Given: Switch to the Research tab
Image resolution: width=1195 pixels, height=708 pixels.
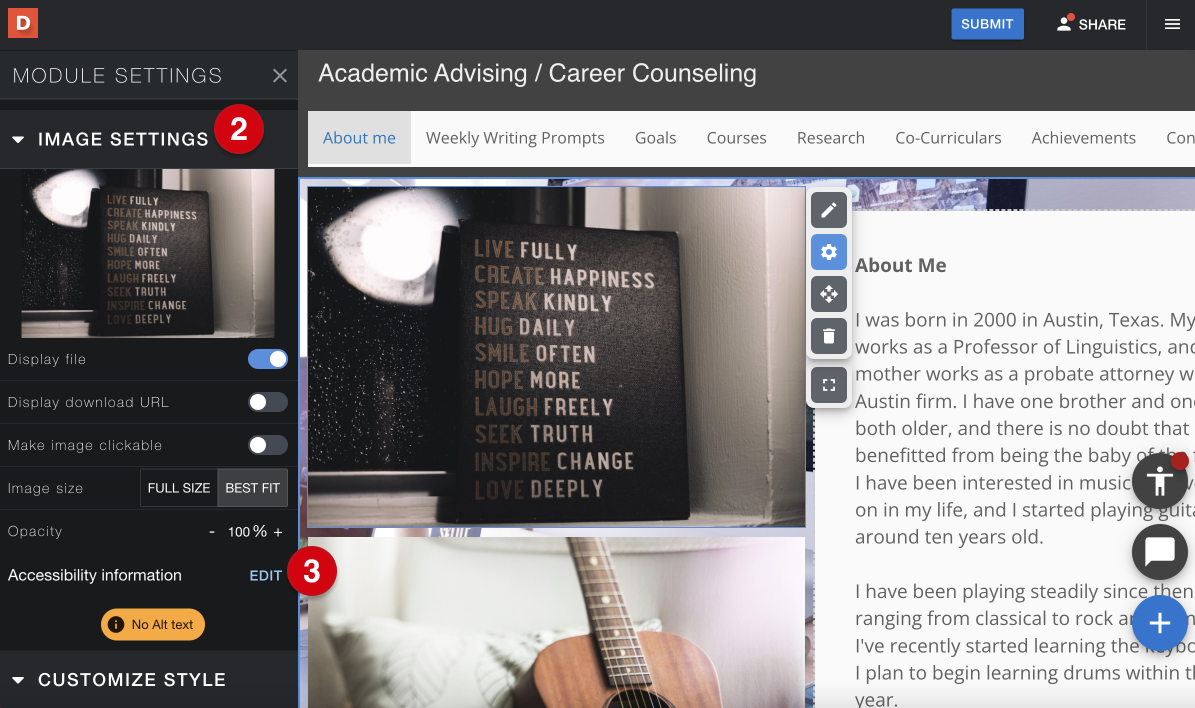Looking at the screenshot, I should [831, 138].
